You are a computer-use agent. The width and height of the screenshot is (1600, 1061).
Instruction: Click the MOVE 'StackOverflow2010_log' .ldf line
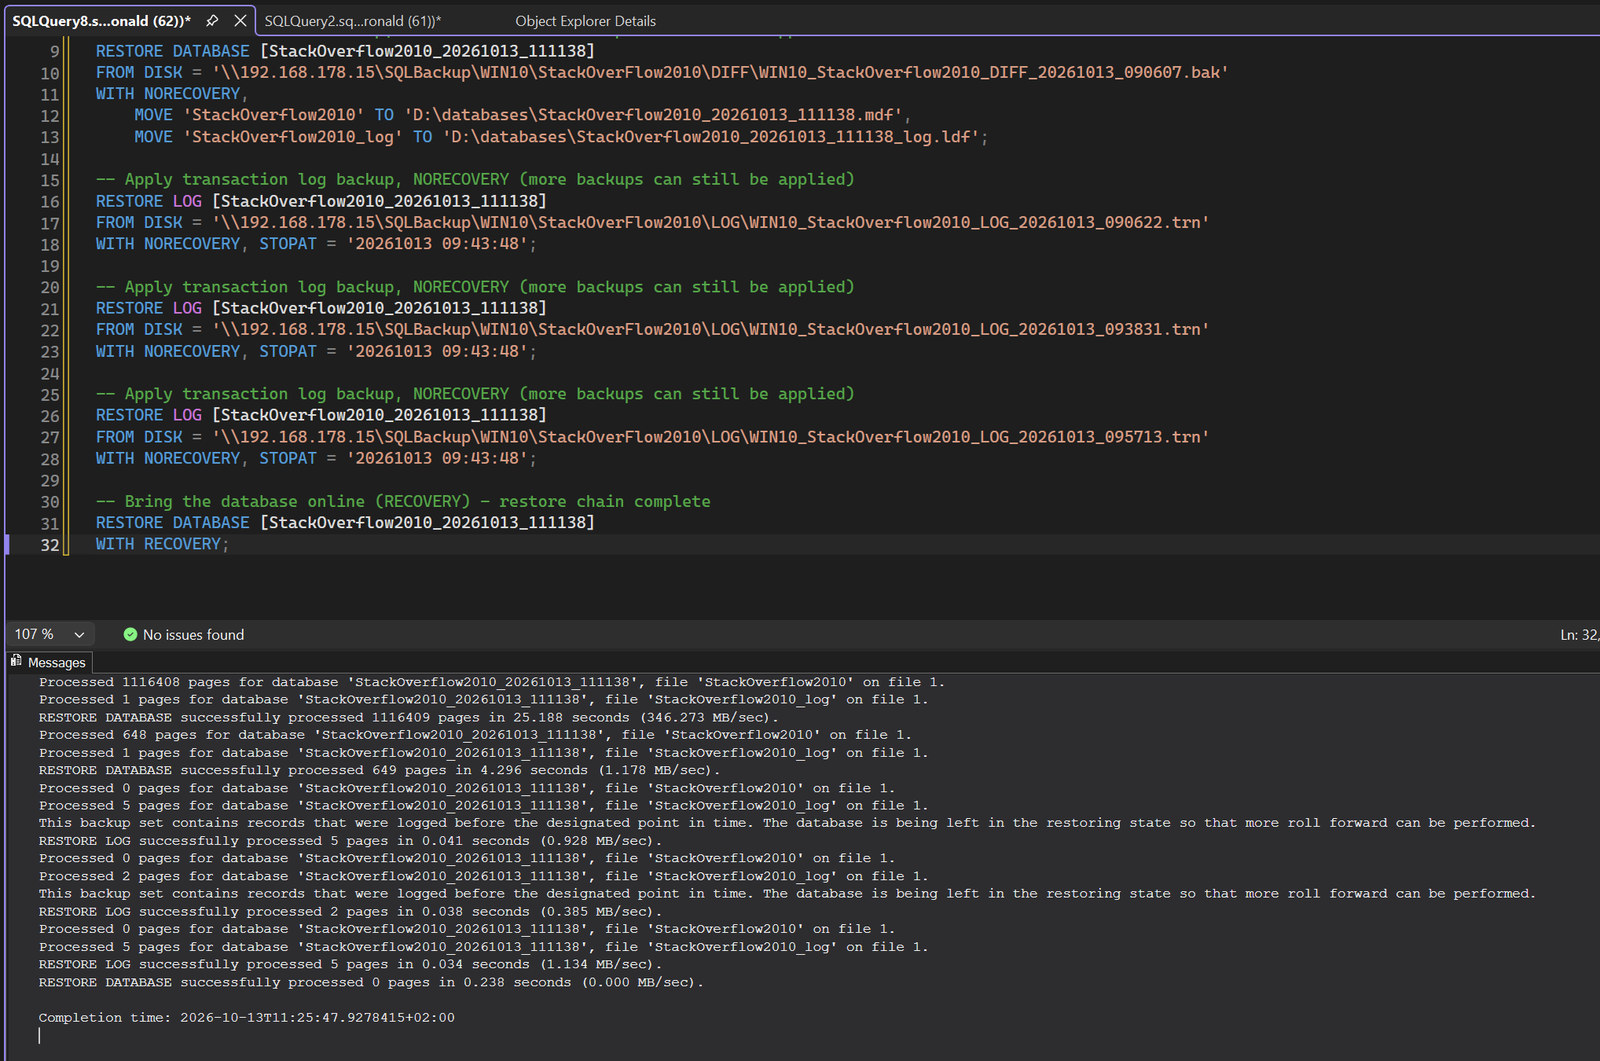click(561, 137)
